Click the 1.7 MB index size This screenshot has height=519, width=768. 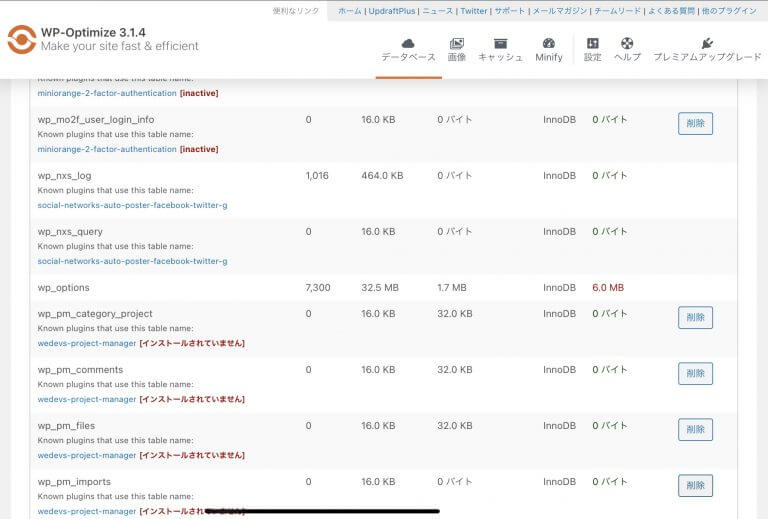[x=452, y=287]
